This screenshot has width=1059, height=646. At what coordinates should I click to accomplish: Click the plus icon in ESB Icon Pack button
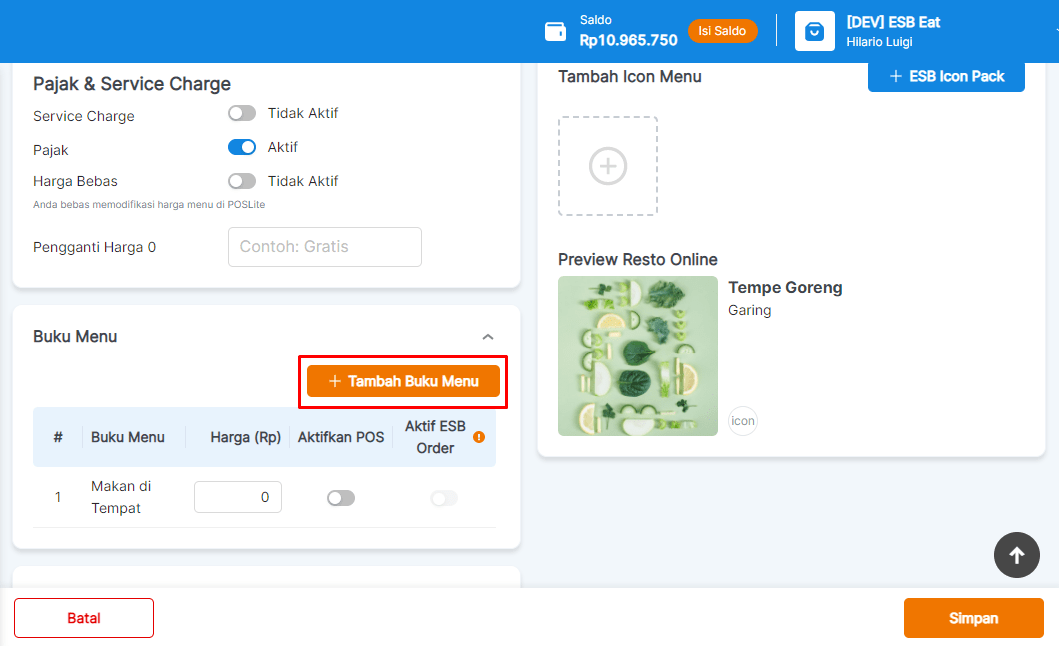[897, 76]
